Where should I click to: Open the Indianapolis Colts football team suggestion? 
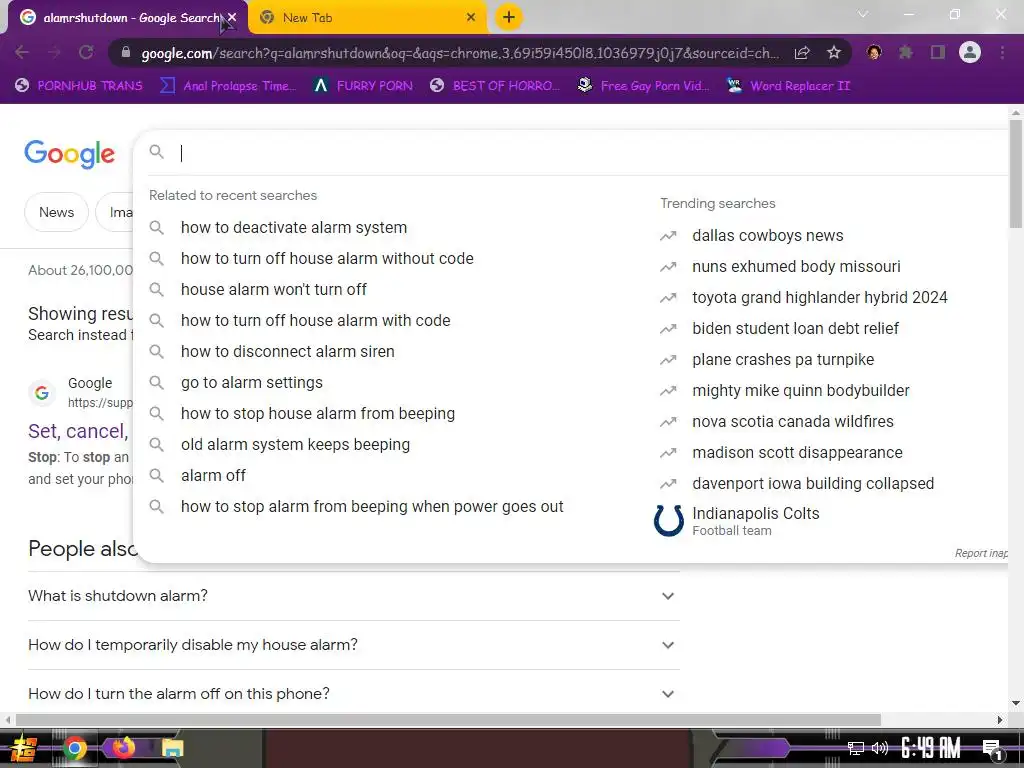737,521
